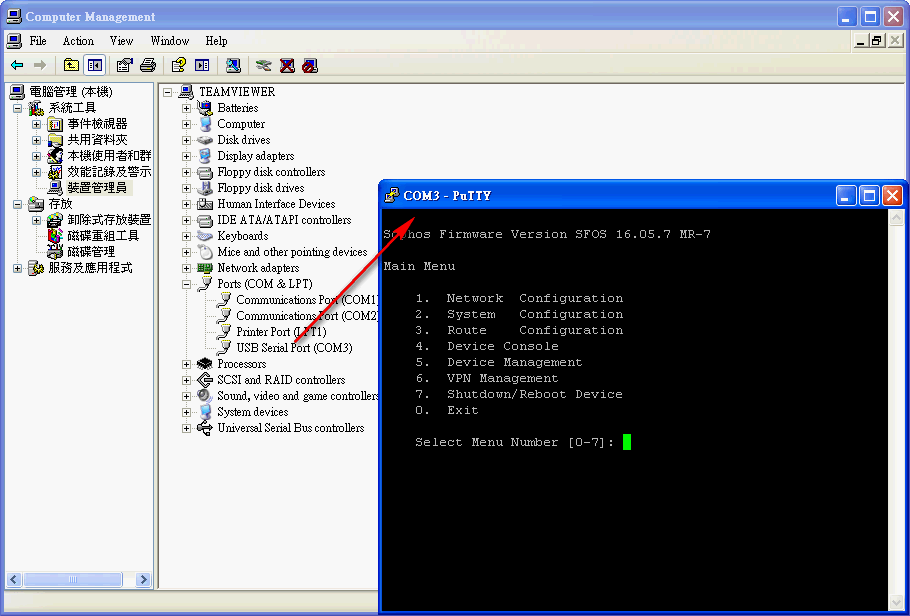This screenshot has height=616, width=910.
Task: Click the Update driver toolbar icon
Action: pos(263,66)
